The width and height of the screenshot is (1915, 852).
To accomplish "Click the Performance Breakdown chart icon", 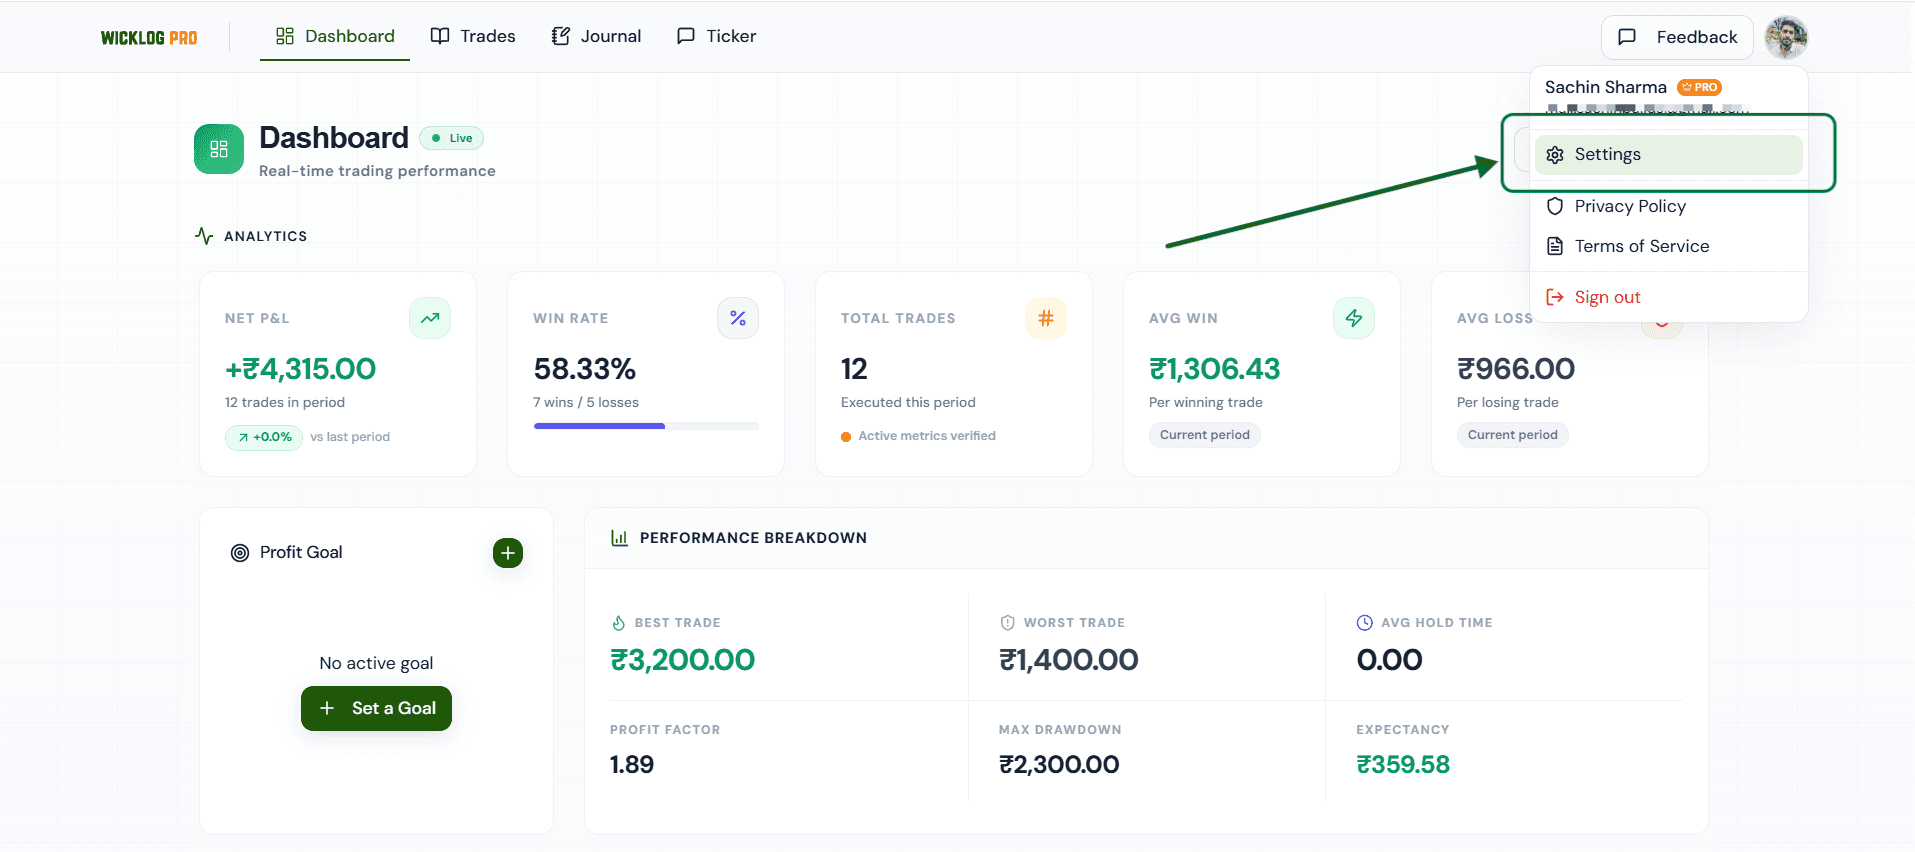I will [x=620, y=538].
